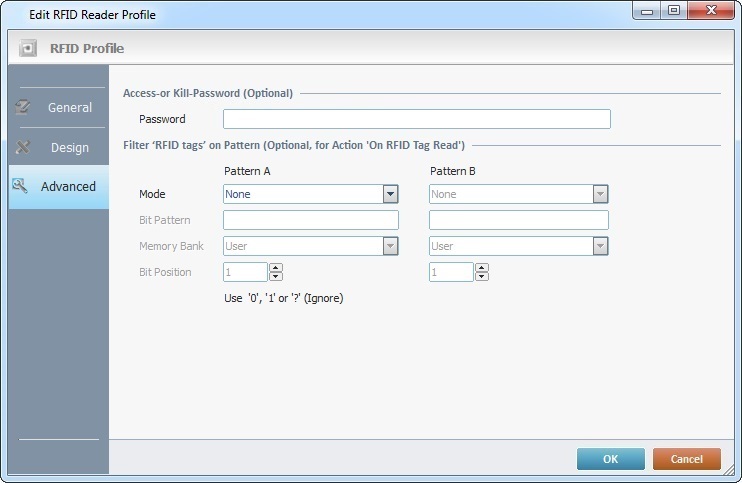Click the RFID Profile header icon
Screen dimensions: 742x483
coord(28,47)
